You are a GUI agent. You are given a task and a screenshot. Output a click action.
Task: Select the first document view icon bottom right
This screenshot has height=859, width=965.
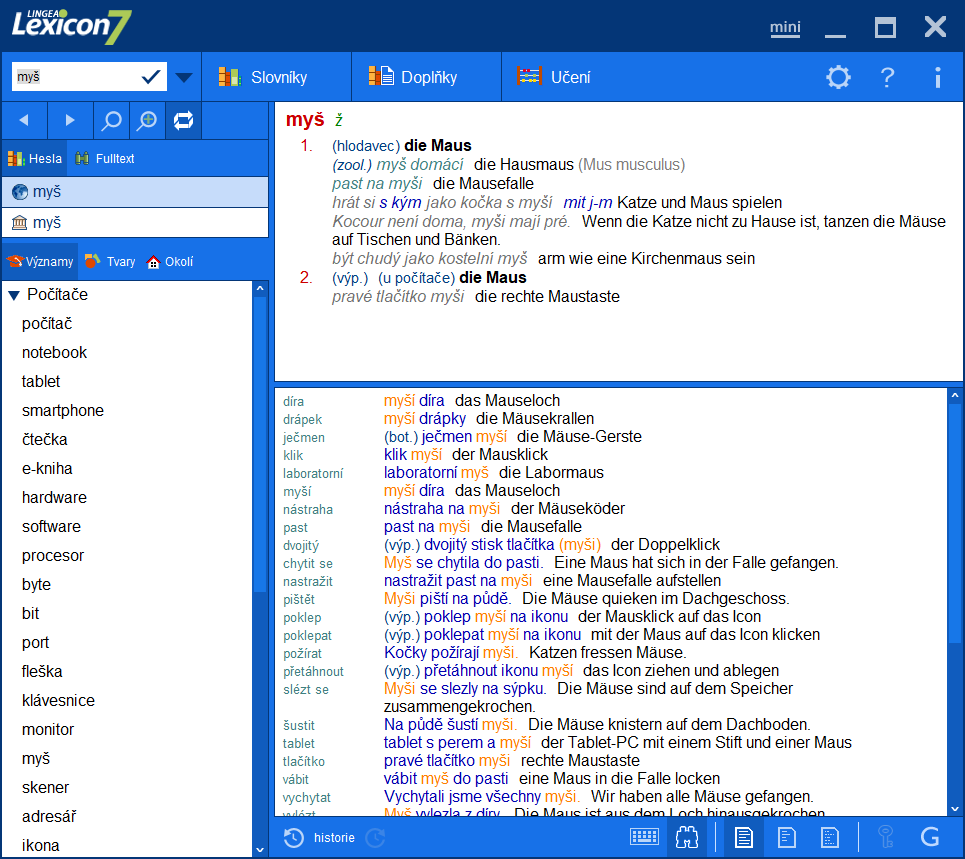pyautogui.click(x=743, y=838)
